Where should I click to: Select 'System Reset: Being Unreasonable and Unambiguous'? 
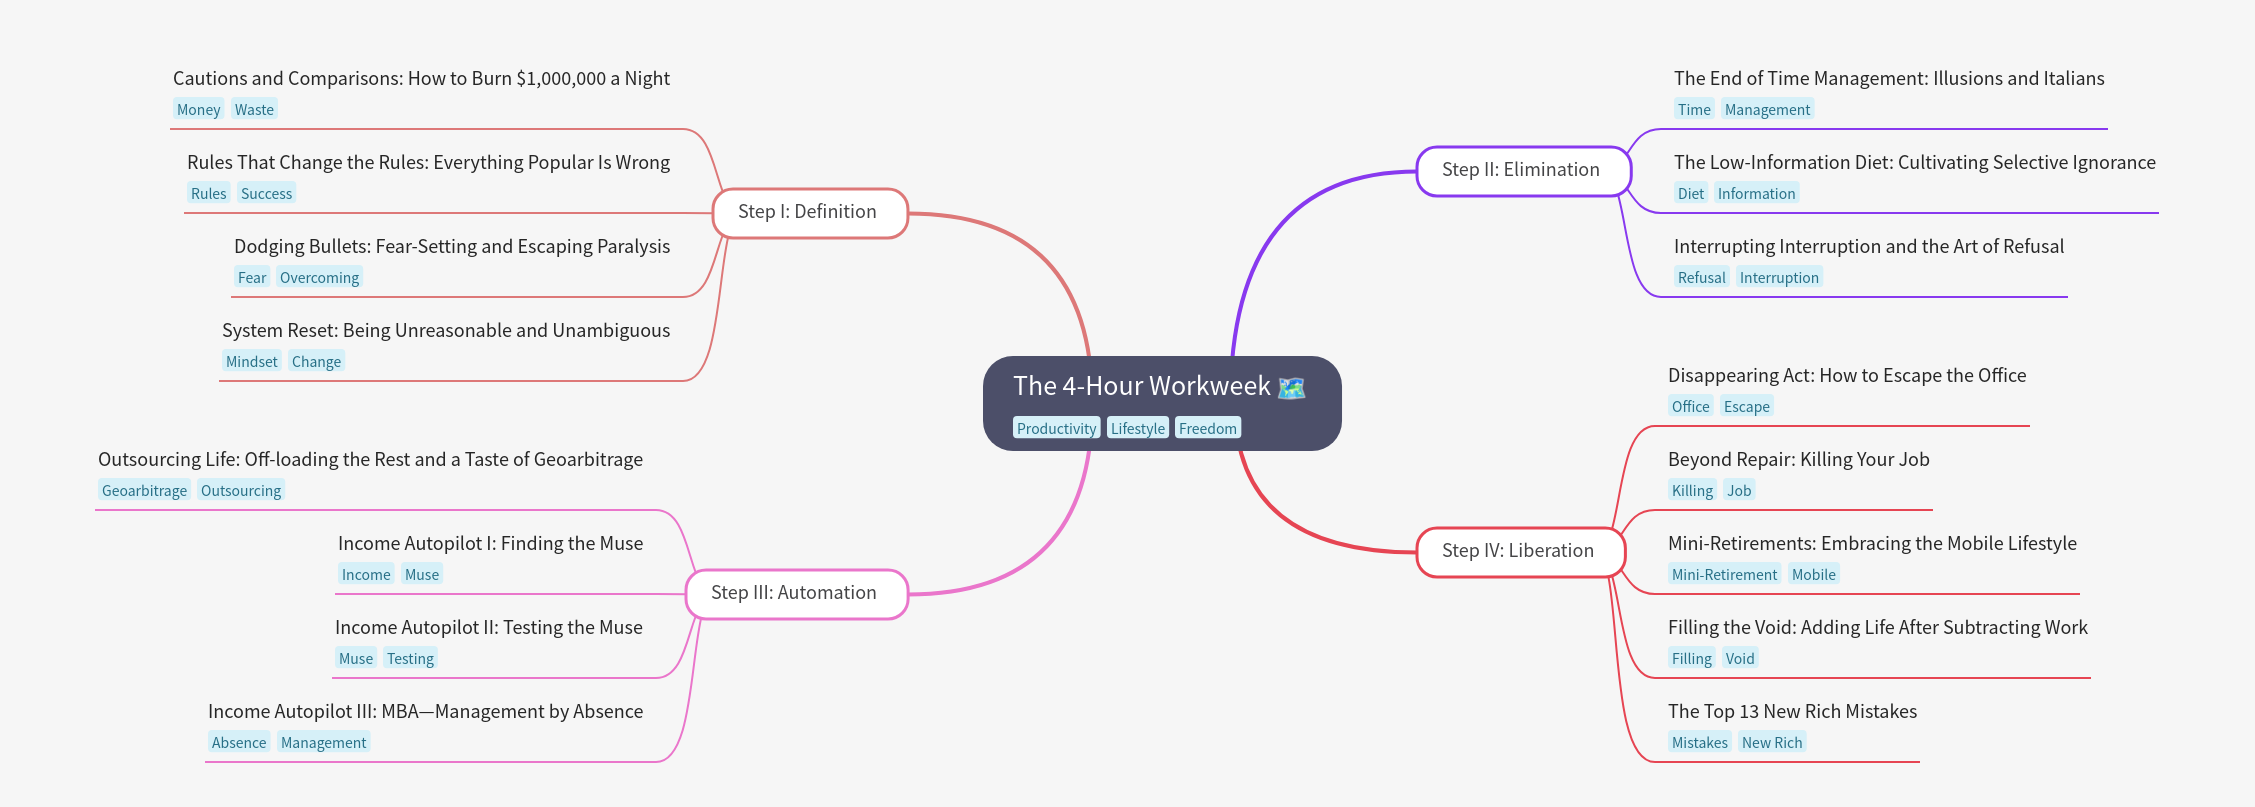[446, 330]
